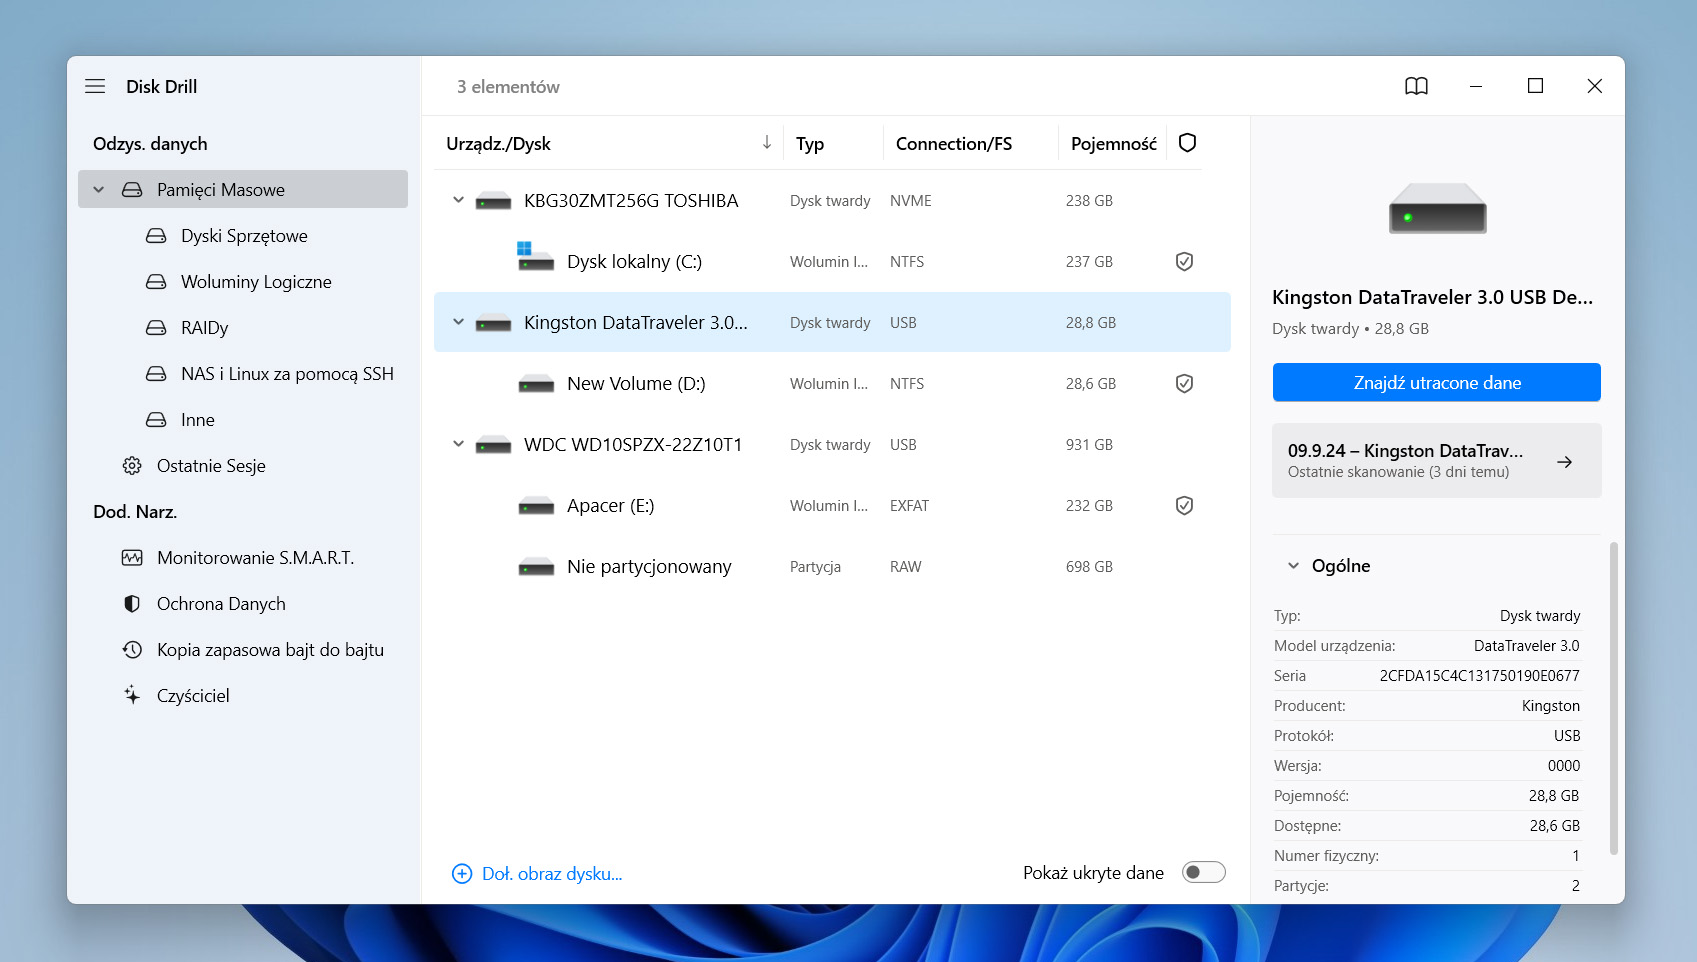1697x962 pixels.
Task: Click the protection shield for New Volume (D:)
Action: pyautogui.click(x=1184, y=383)
